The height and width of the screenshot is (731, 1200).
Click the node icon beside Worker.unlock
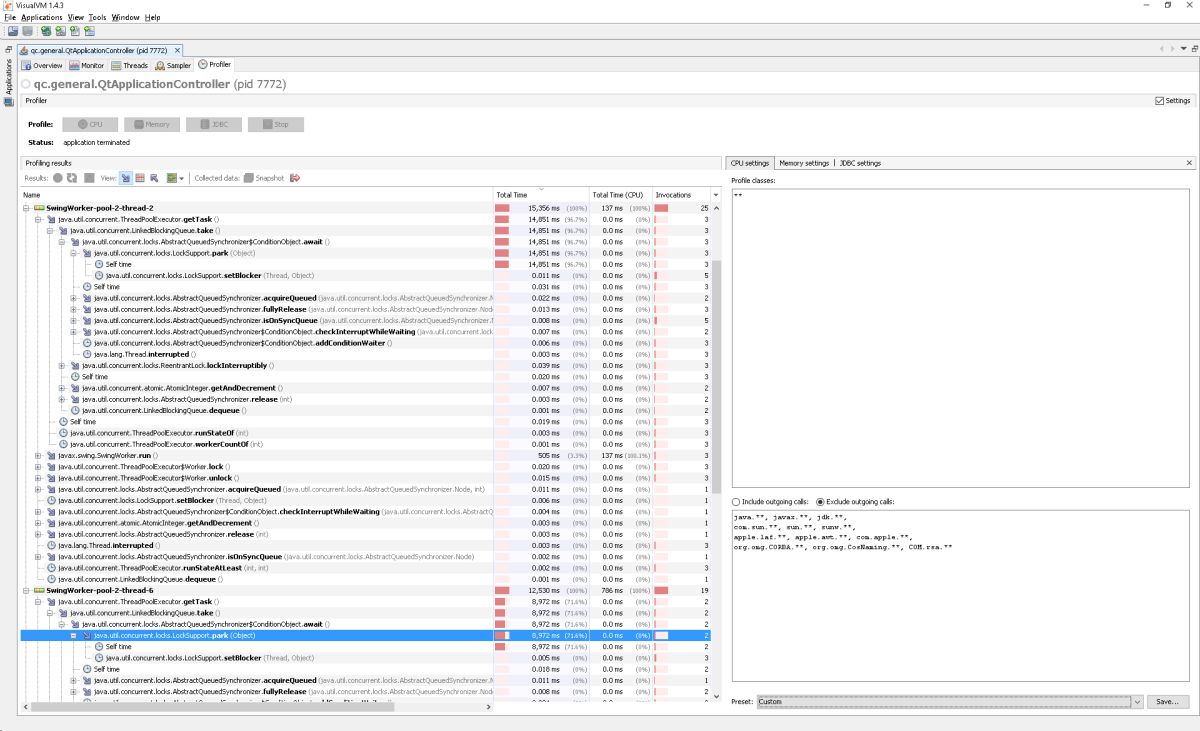click(51, 478)
